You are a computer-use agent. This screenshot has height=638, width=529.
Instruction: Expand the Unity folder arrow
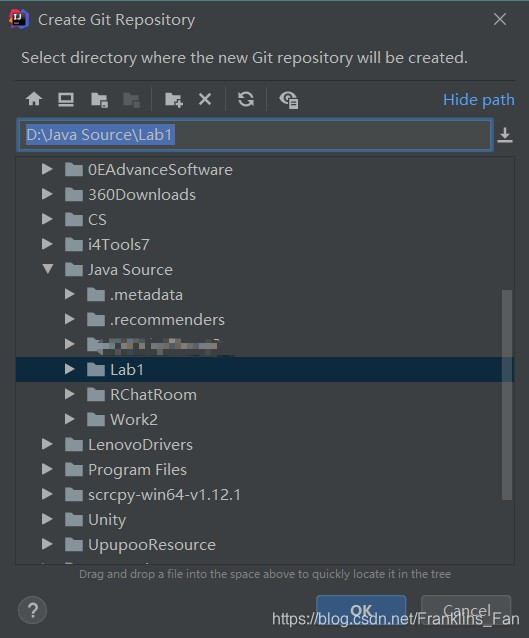click(x=47, y=519)
